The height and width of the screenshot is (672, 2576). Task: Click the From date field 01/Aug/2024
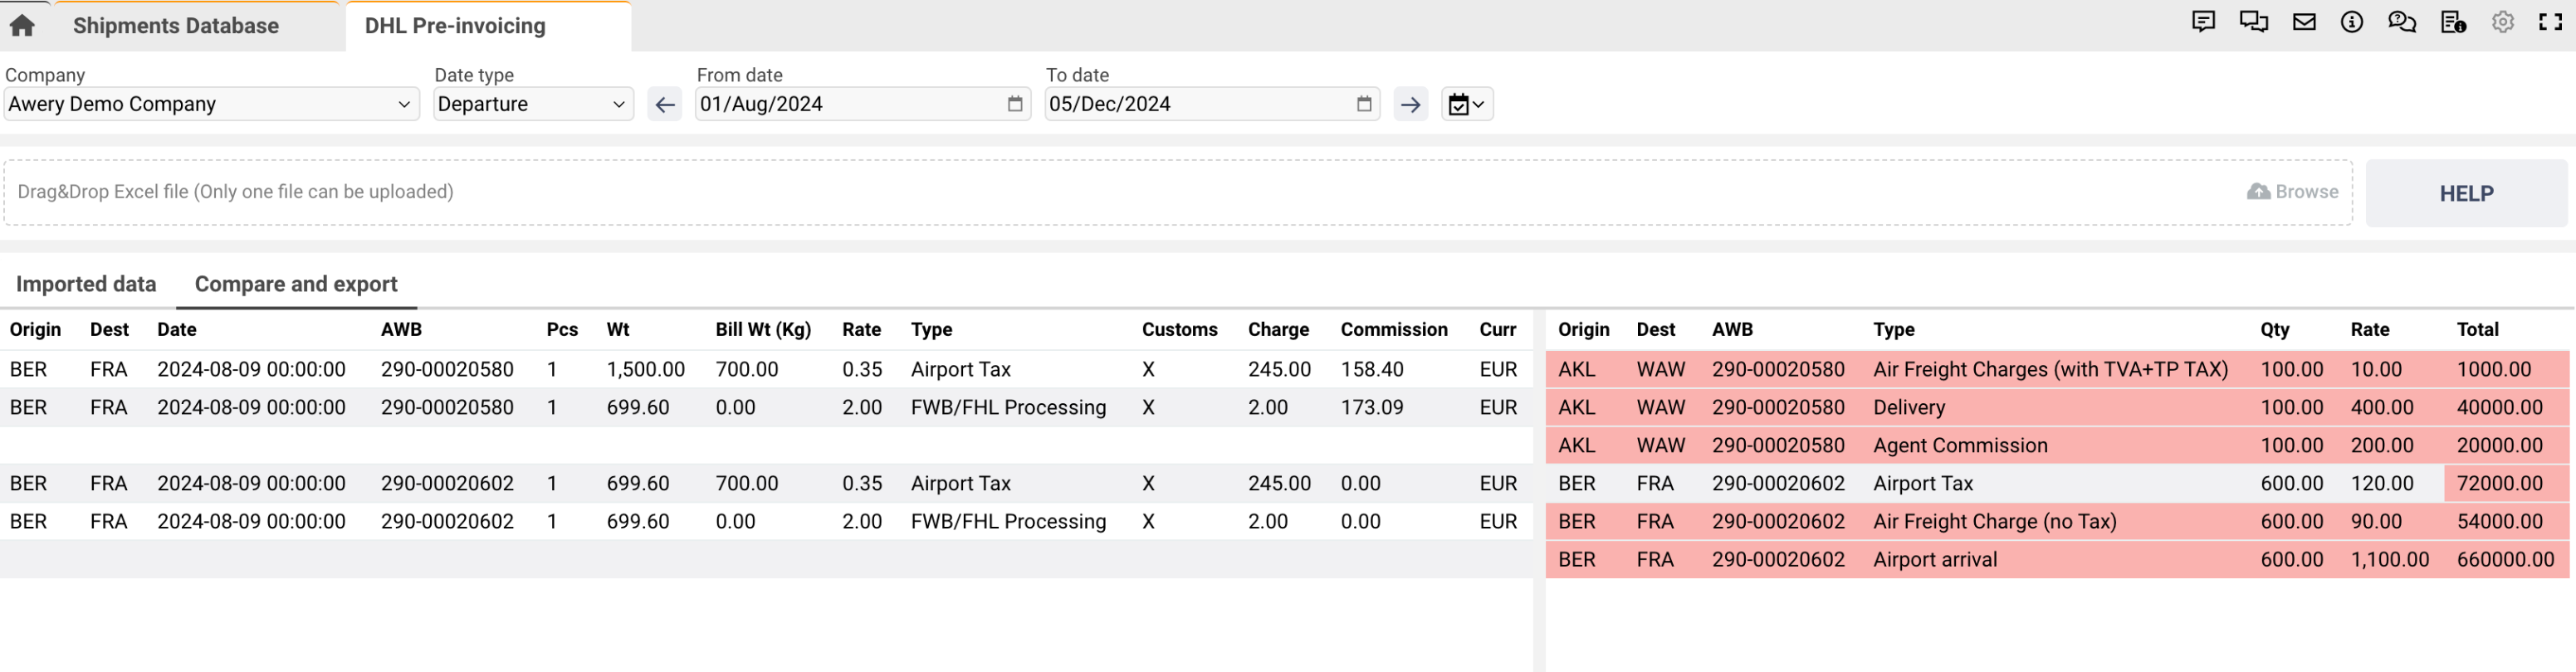pyautogui.click(x=862, y=104)
